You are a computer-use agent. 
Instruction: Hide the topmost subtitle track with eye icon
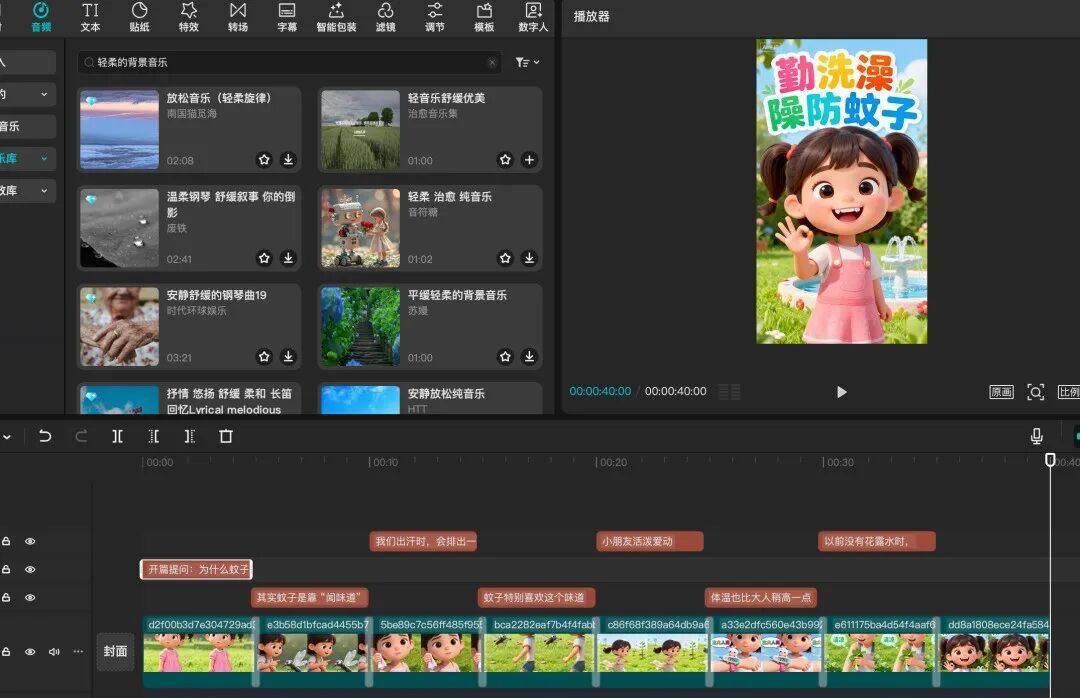click(30, 541)
